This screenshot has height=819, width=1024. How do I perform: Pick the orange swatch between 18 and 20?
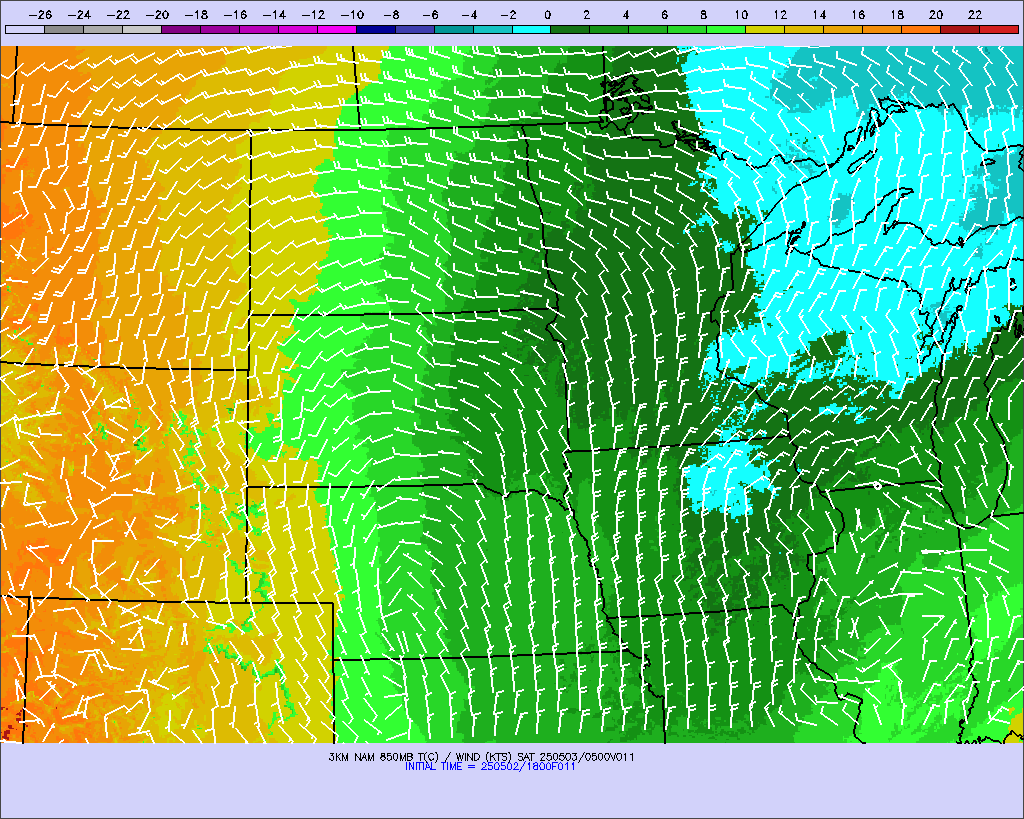click(921, 29)
